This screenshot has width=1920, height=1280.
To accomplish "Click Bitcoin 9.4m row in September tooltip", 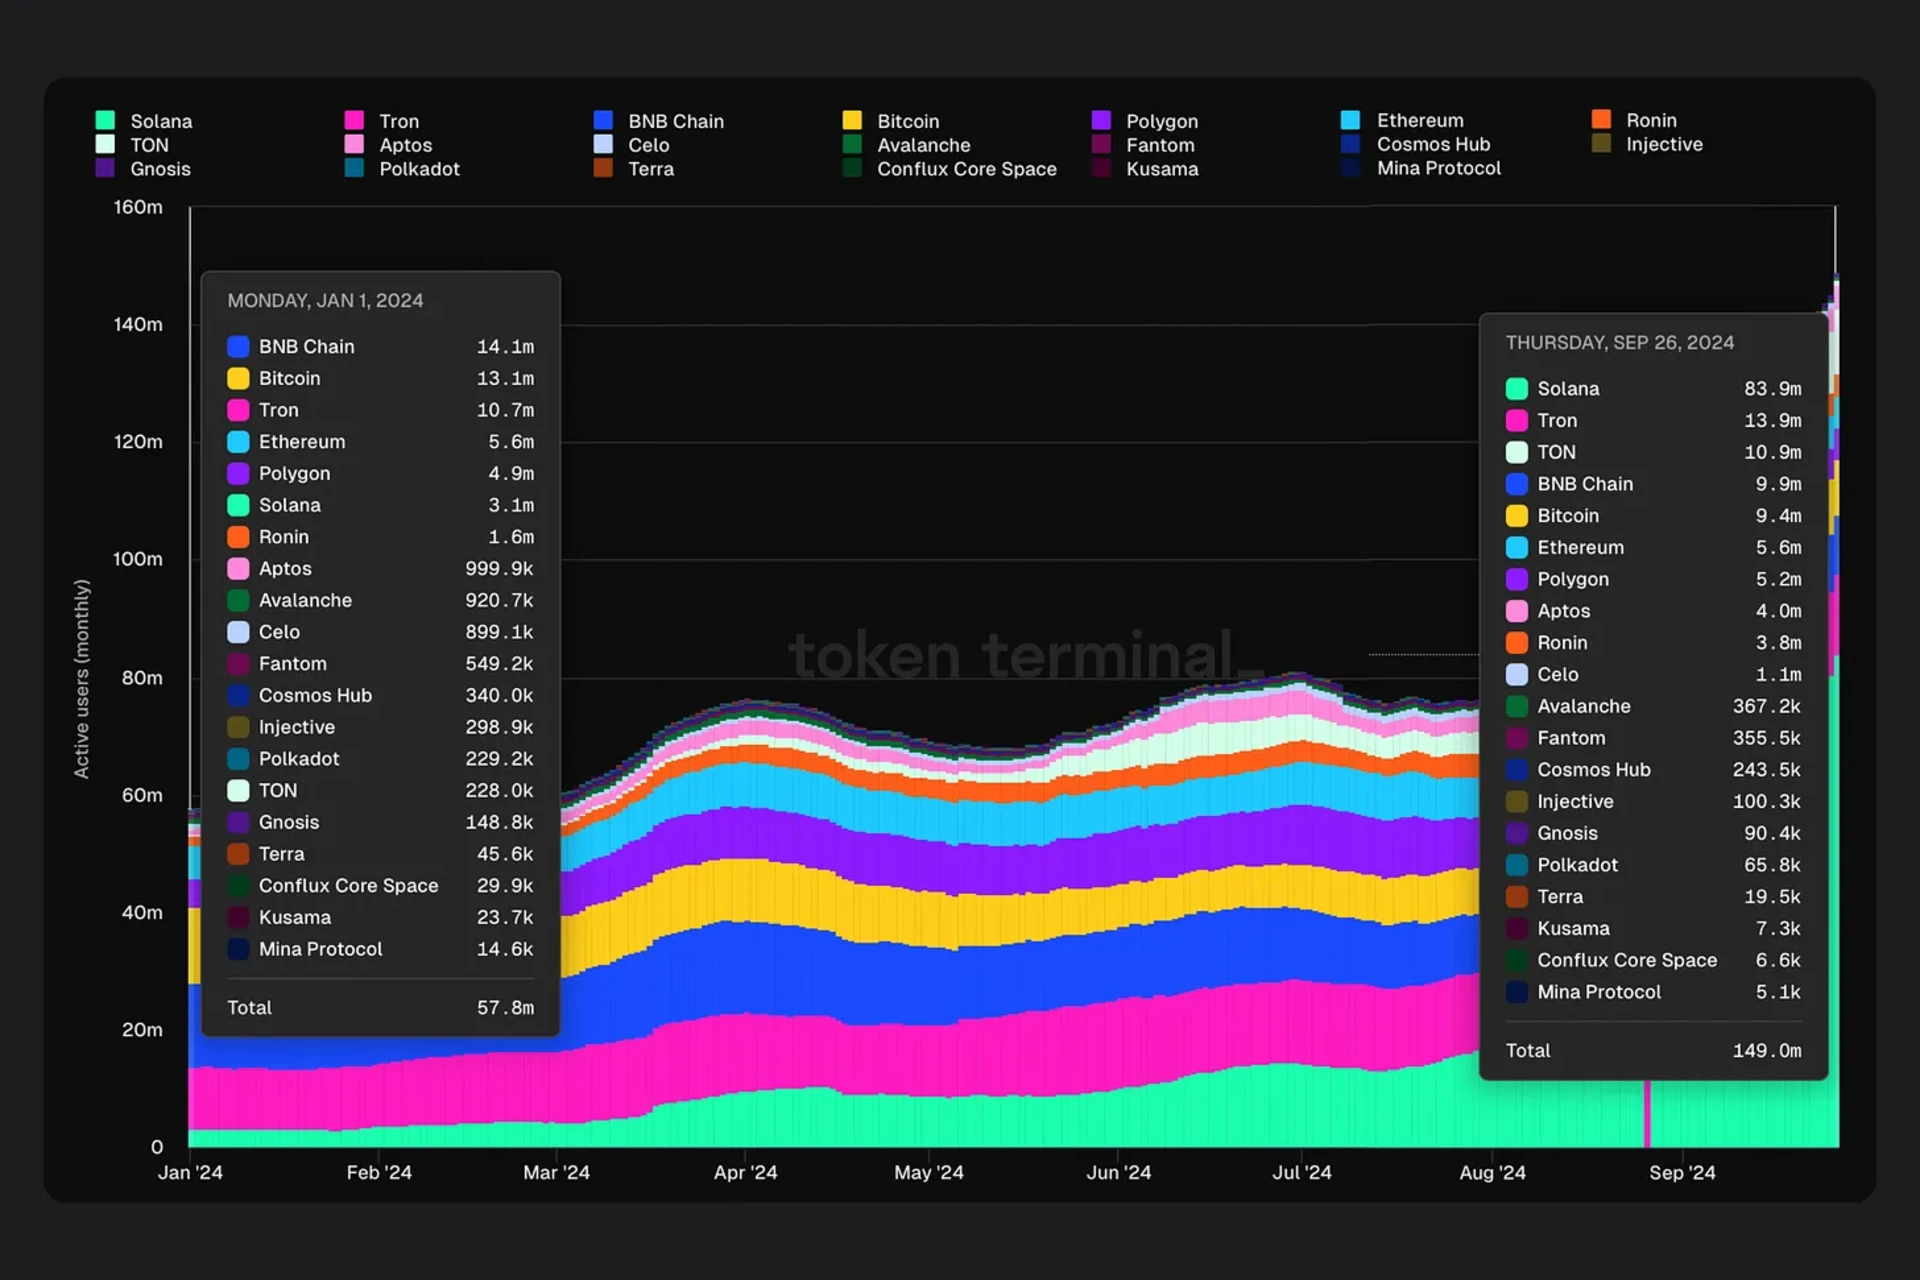I will [1654, 515].
